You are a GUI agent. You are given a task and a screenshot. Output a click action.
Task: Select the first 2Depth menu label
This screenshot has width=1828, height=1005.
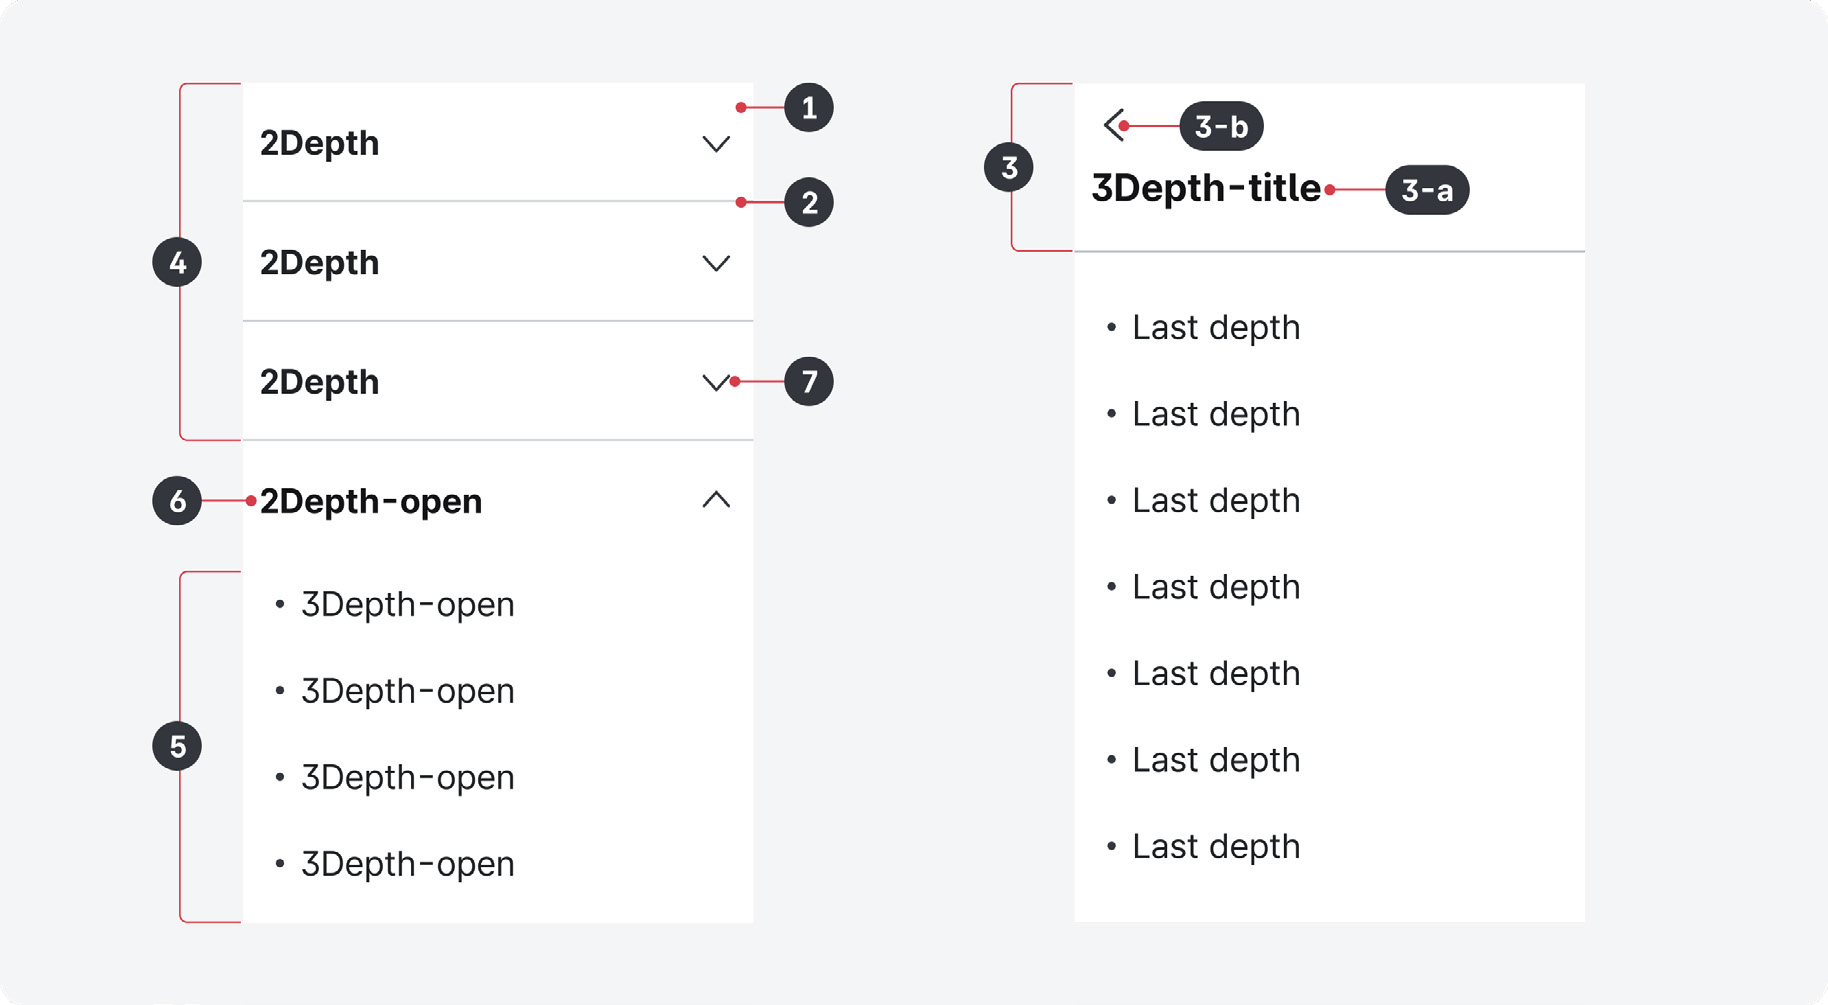[x=320, y=143]
